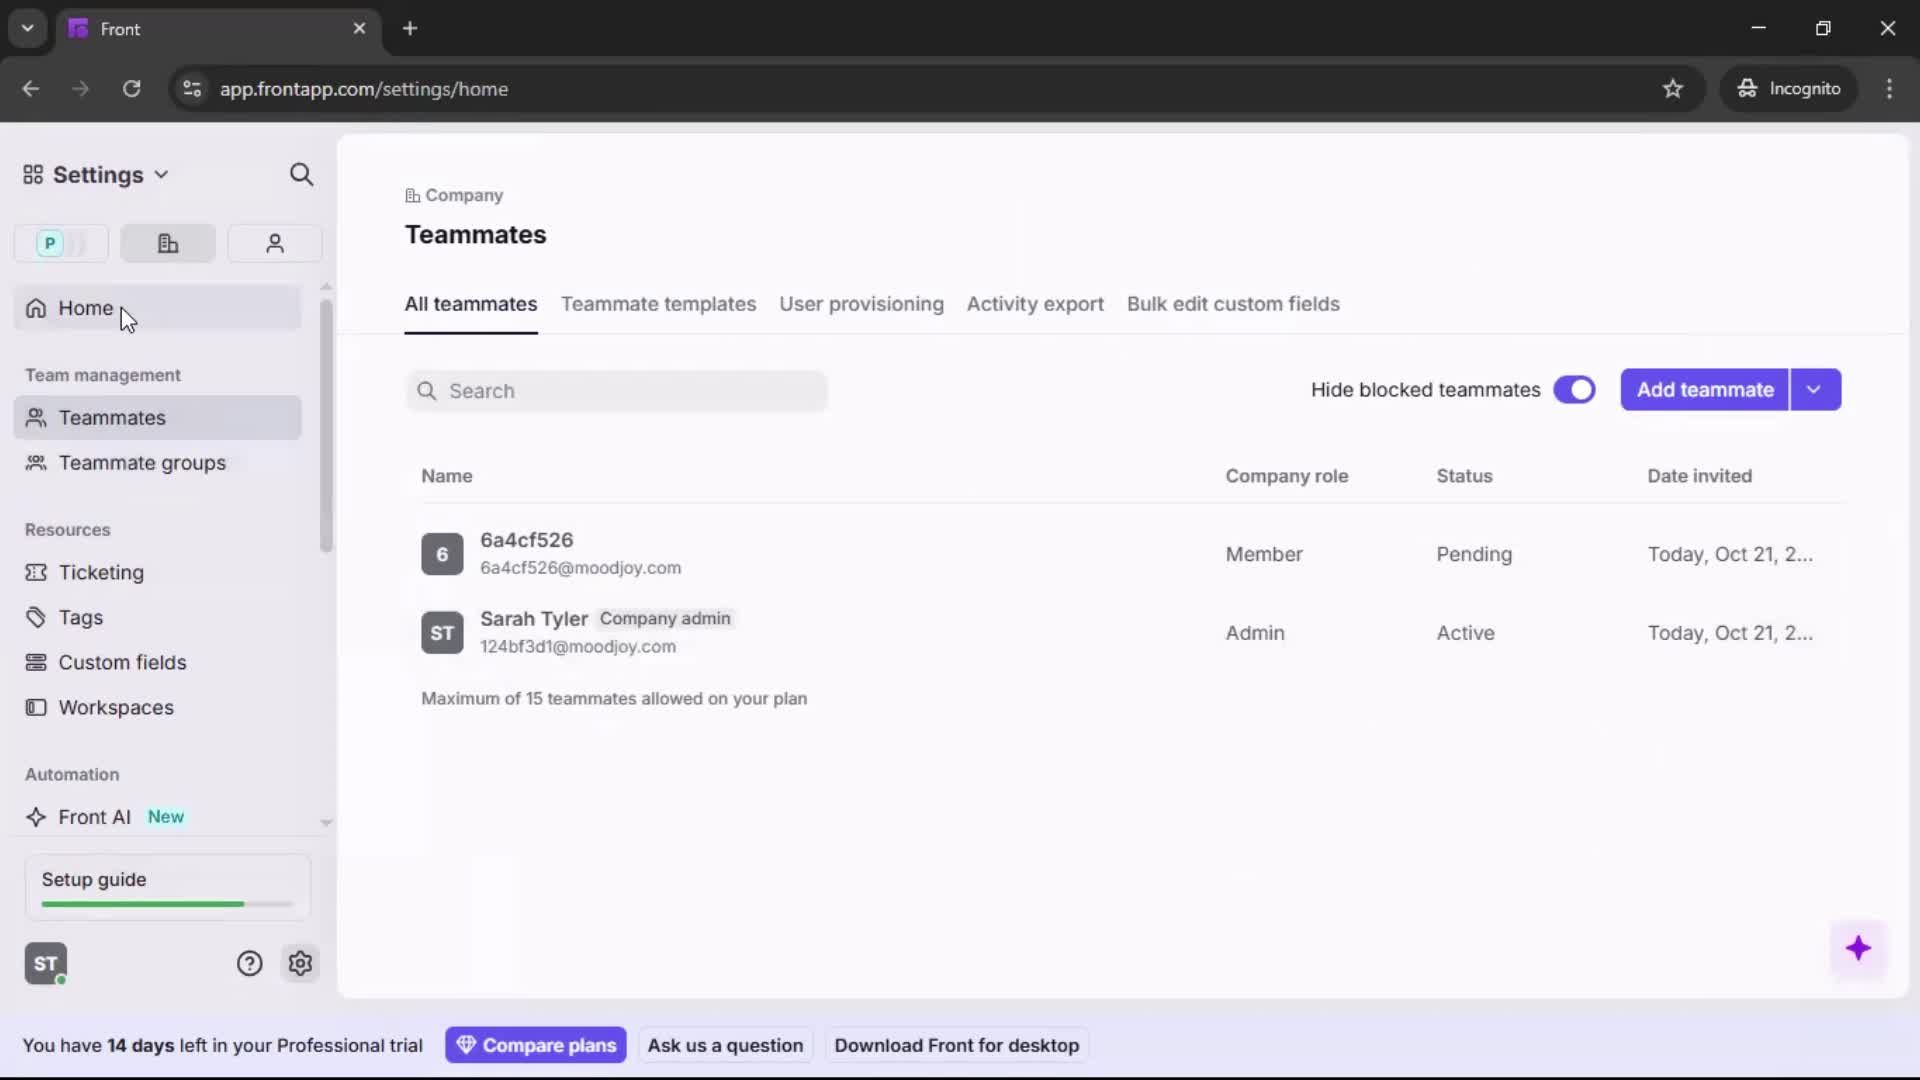Viewport: 1920px width, 1080px height.
Task: Open settings search with the magnifier icon
Action: tap(301, 174)
